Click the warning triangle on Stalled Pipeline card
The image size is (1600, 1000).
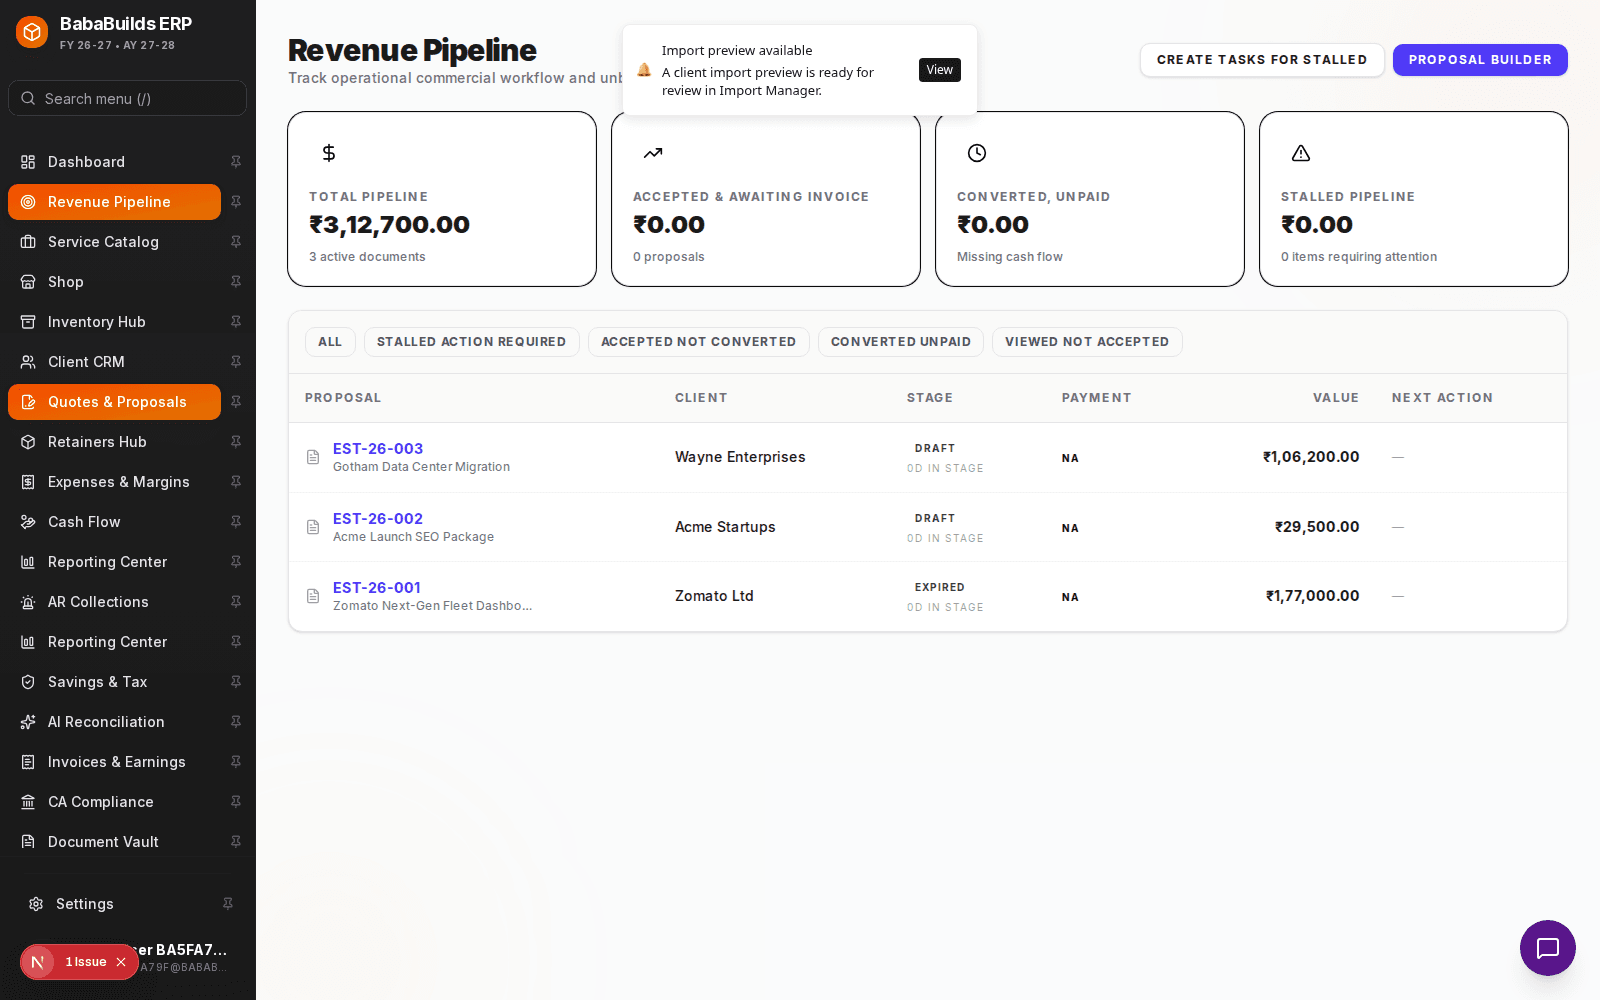point(1301,153)
